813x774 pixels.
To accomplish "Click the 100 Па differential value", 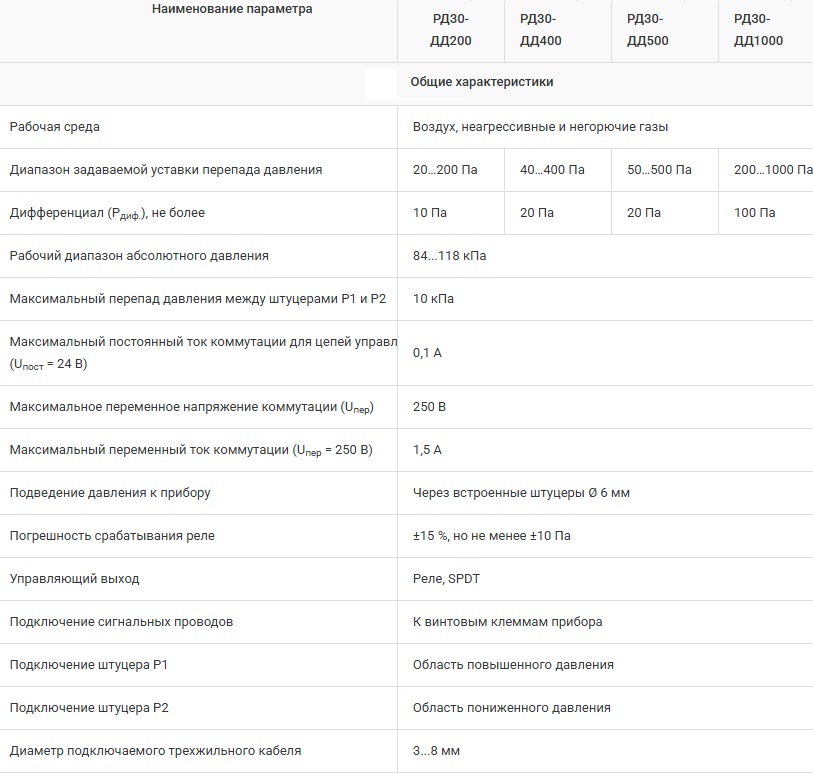I will (x=754, y=213).
